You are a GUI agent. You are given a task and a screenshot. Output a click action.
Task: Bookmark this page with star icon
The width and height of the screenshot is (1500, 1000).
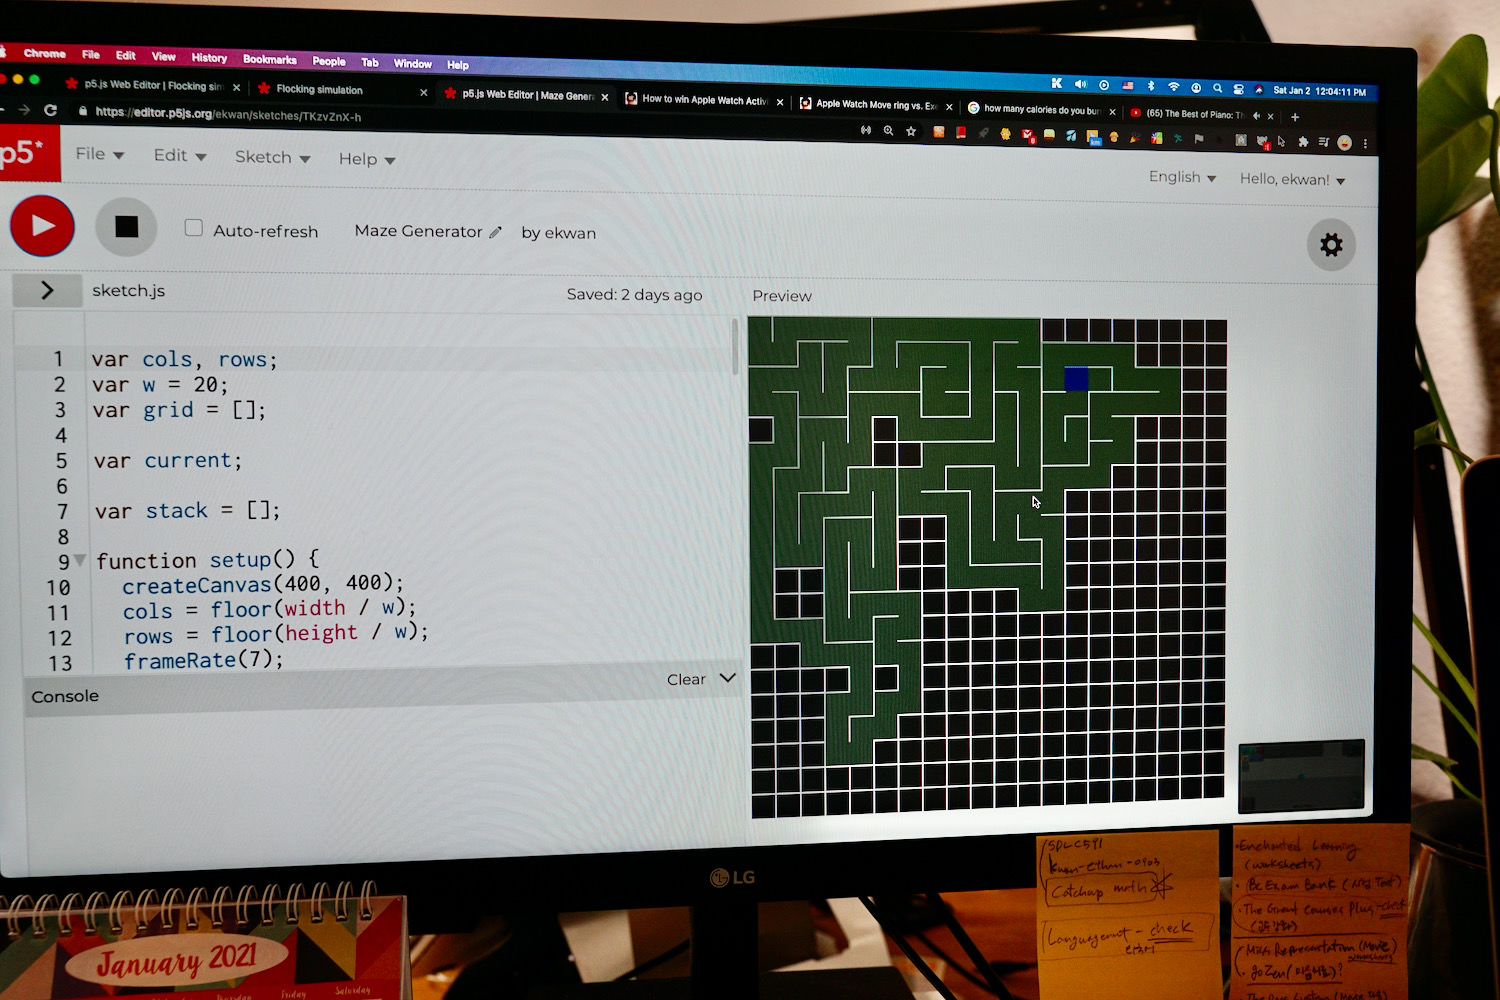coord(911,131)
